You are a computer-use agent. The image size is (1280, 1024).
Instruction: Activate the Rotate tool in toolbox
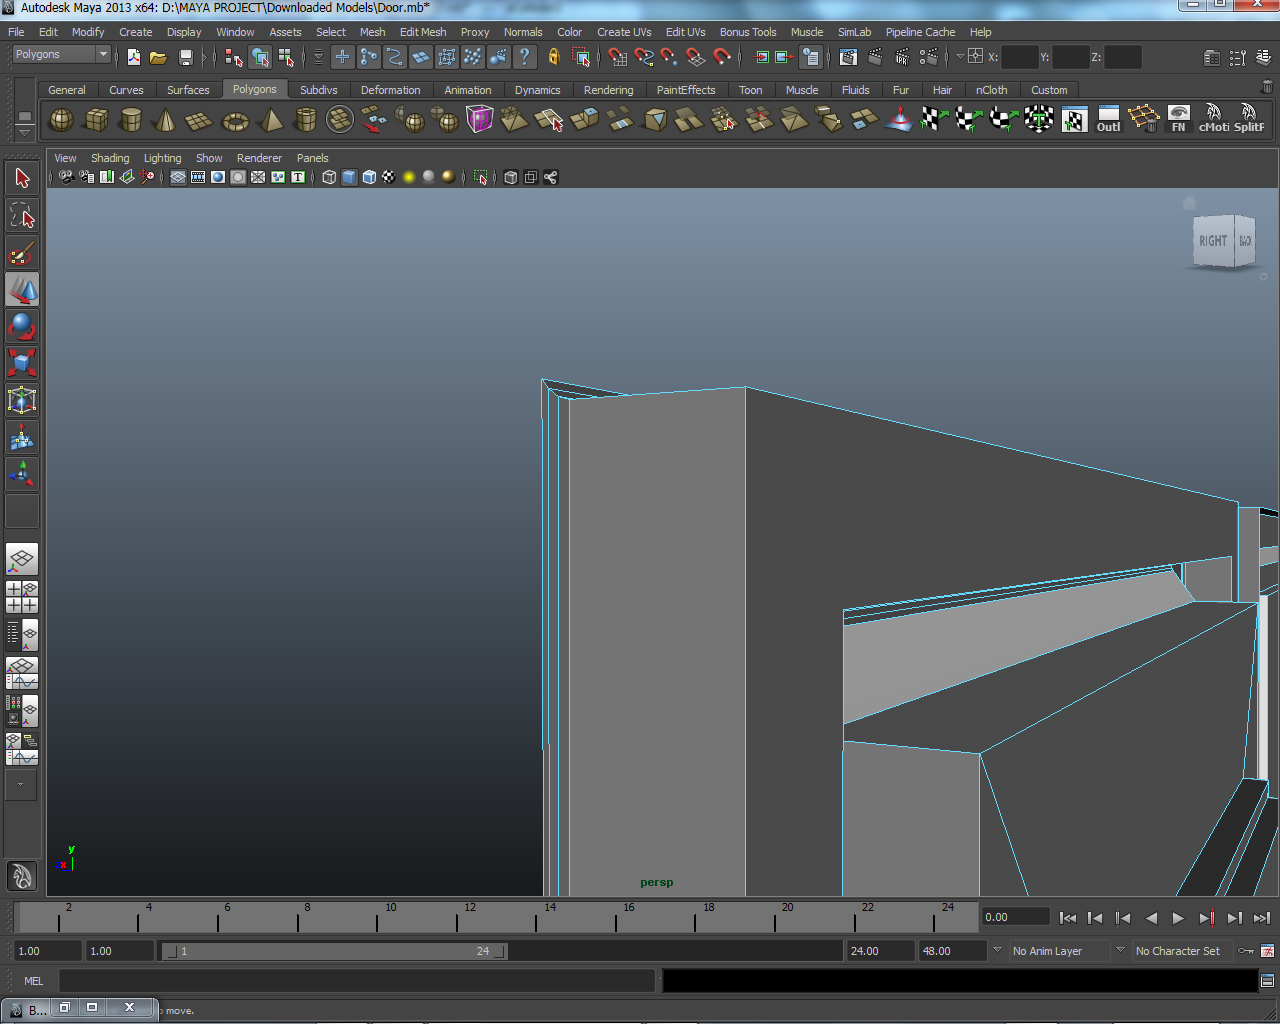(x=22, y=326)
